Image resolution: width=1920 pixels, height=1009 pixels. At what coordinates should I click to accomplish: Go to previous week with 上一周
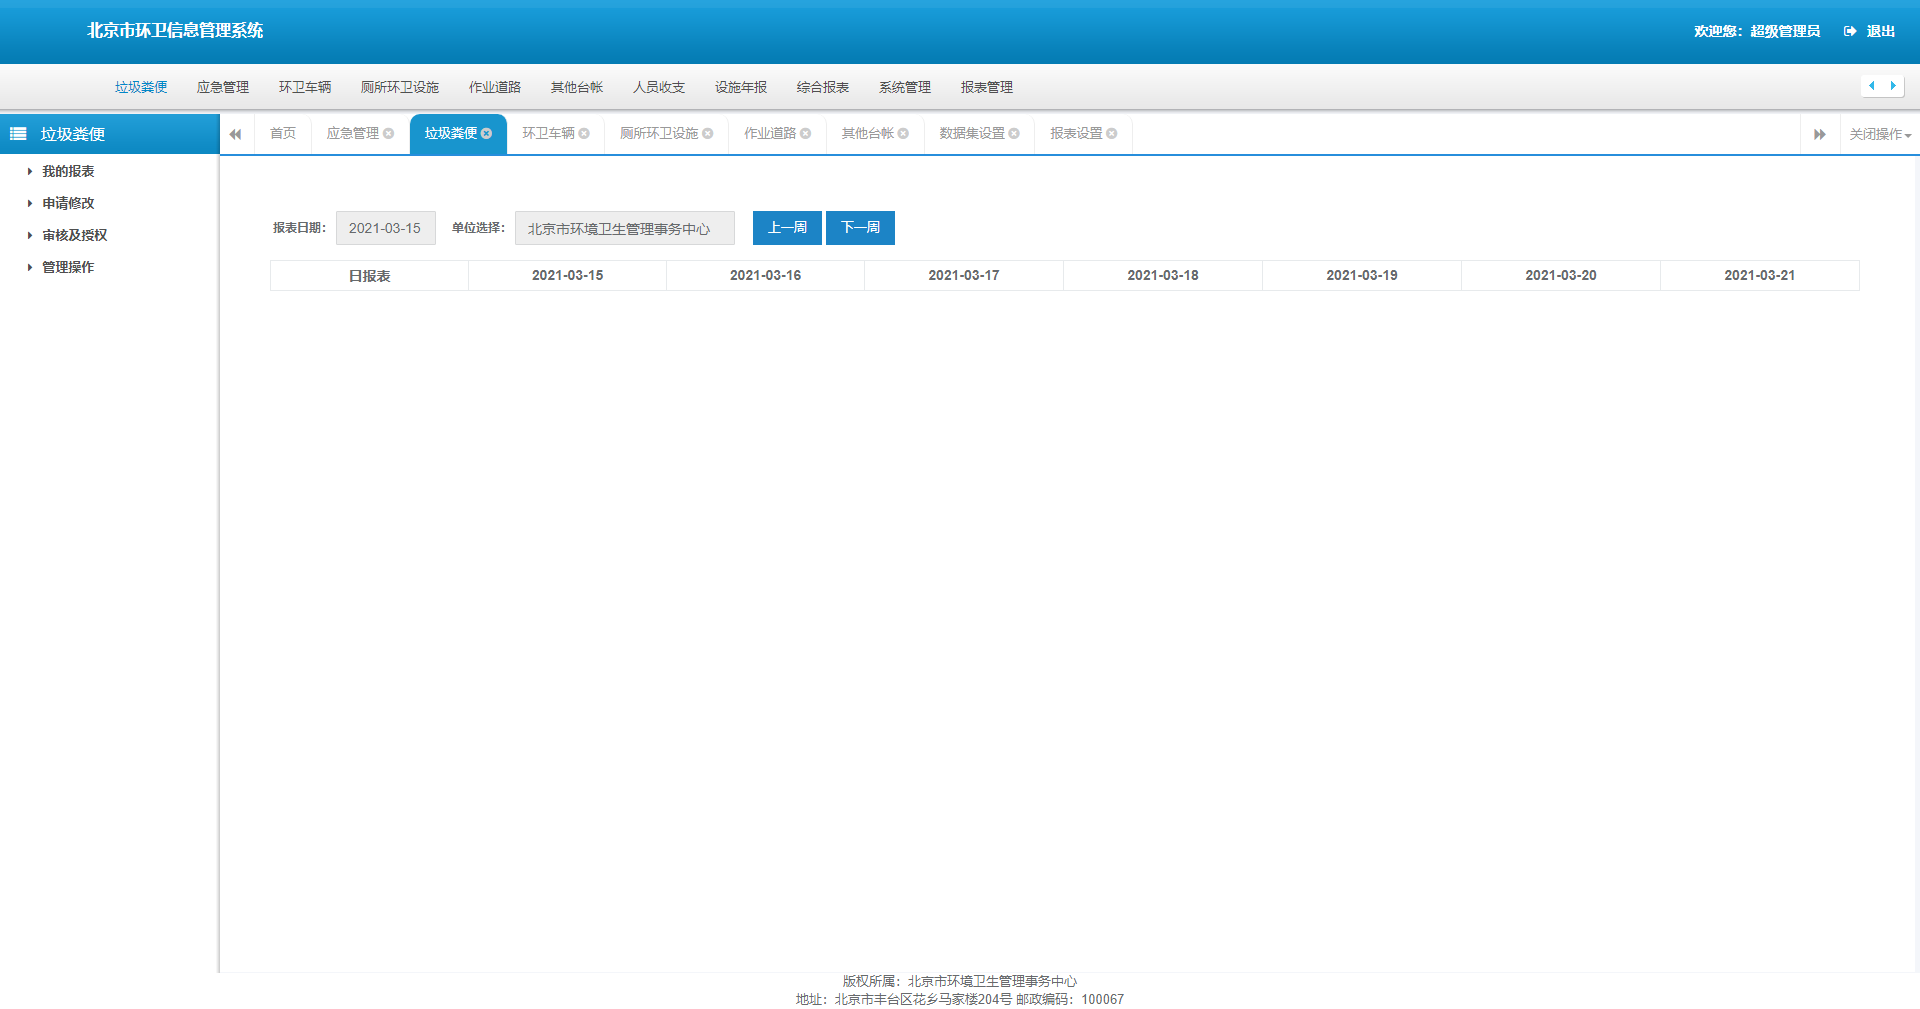787,228
